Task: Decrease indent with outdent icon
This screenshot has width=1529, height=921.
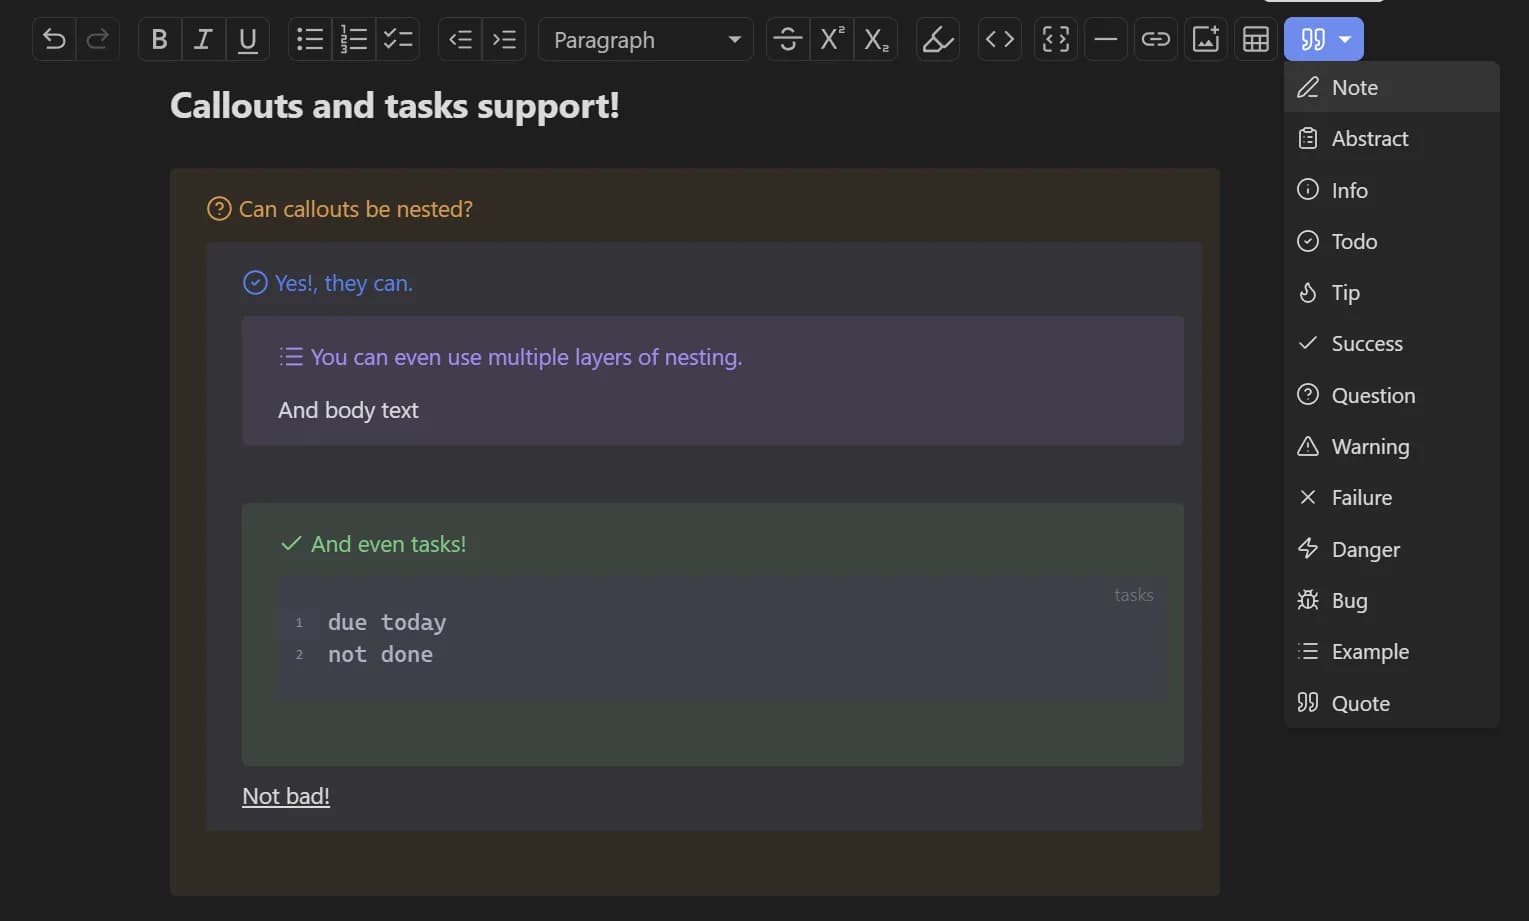Action: pos(460,40)
